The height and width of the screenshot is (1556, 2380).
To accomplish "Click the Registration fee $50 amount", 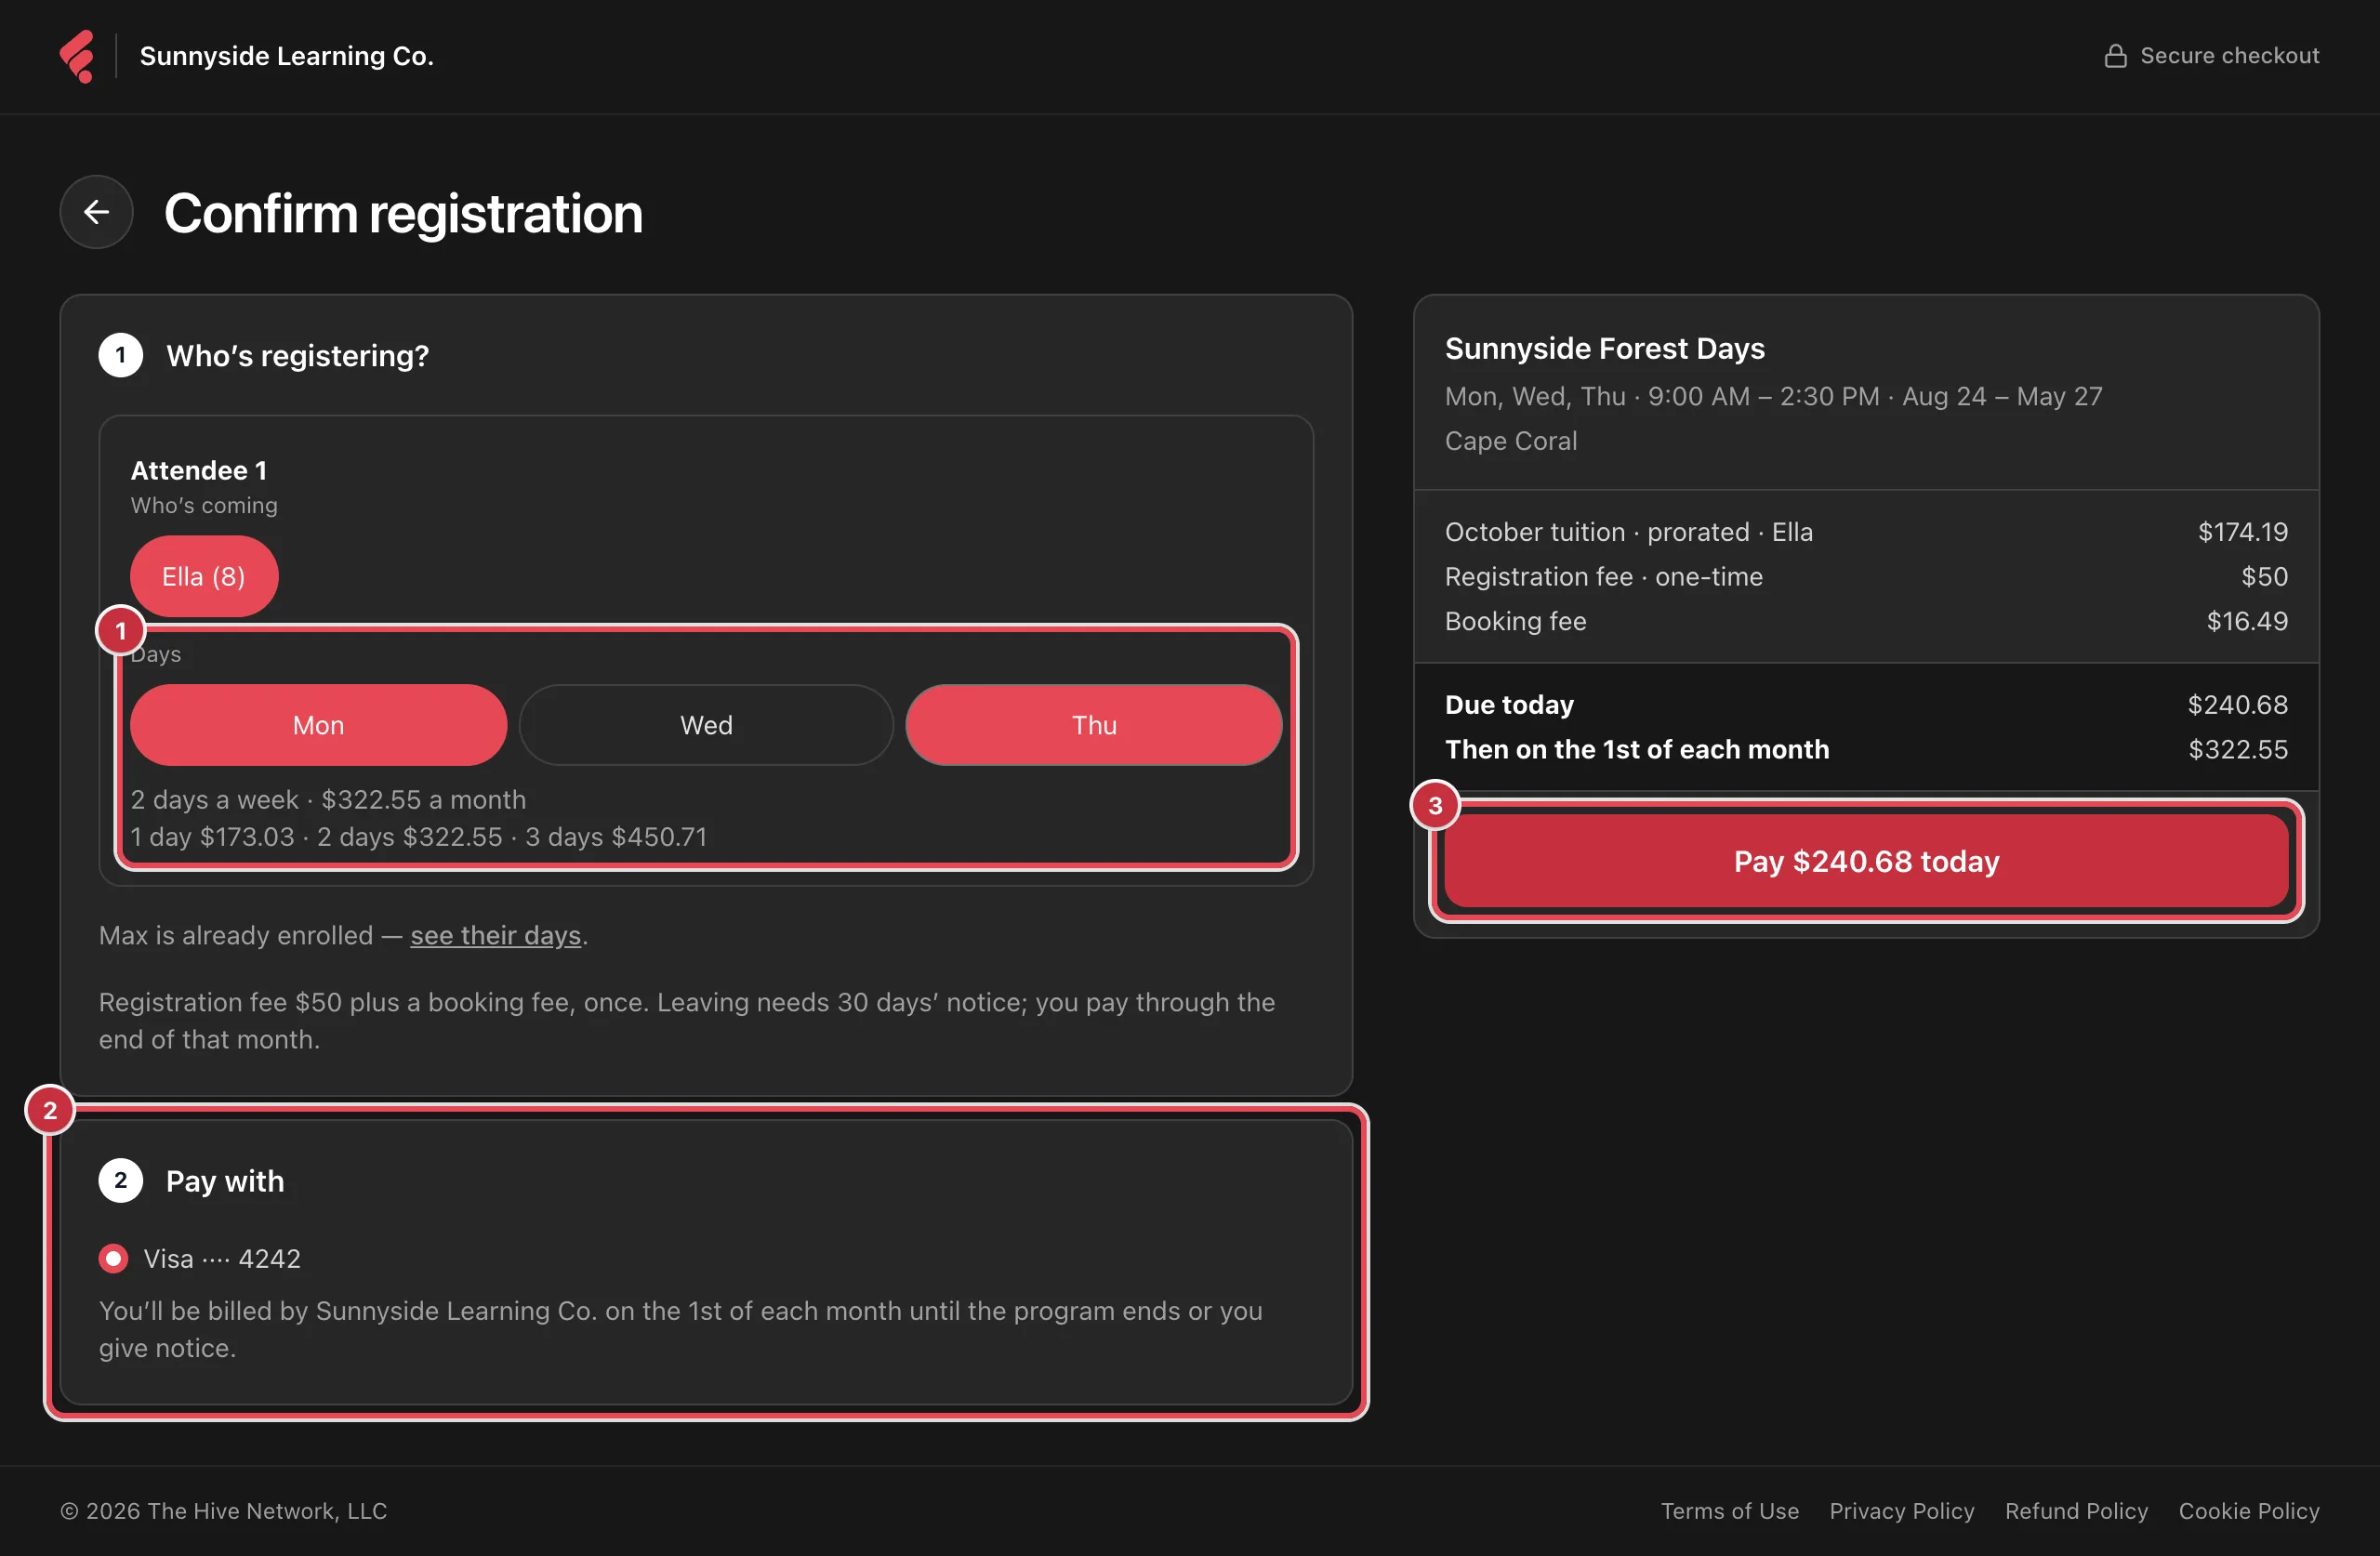I will pyautogui.click(x=2264, y=577).
